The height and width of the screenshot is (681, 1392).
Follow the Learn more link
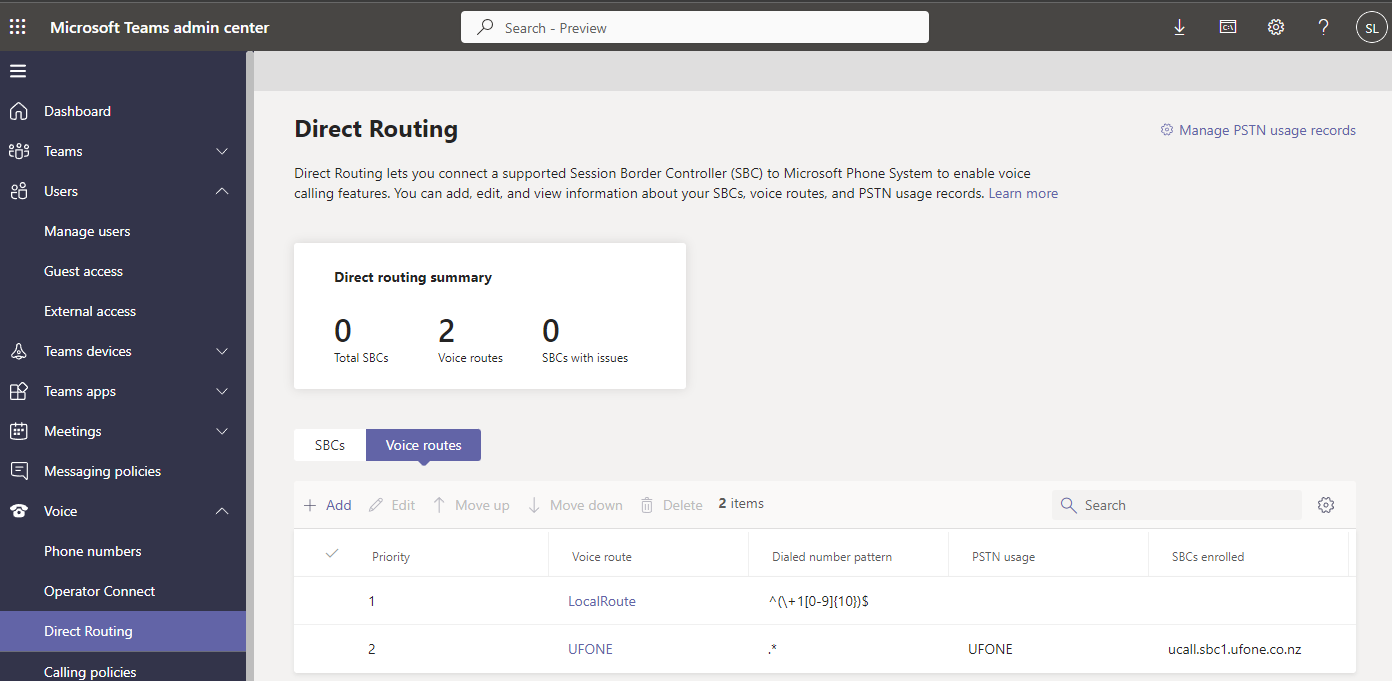coord(1023,193)
